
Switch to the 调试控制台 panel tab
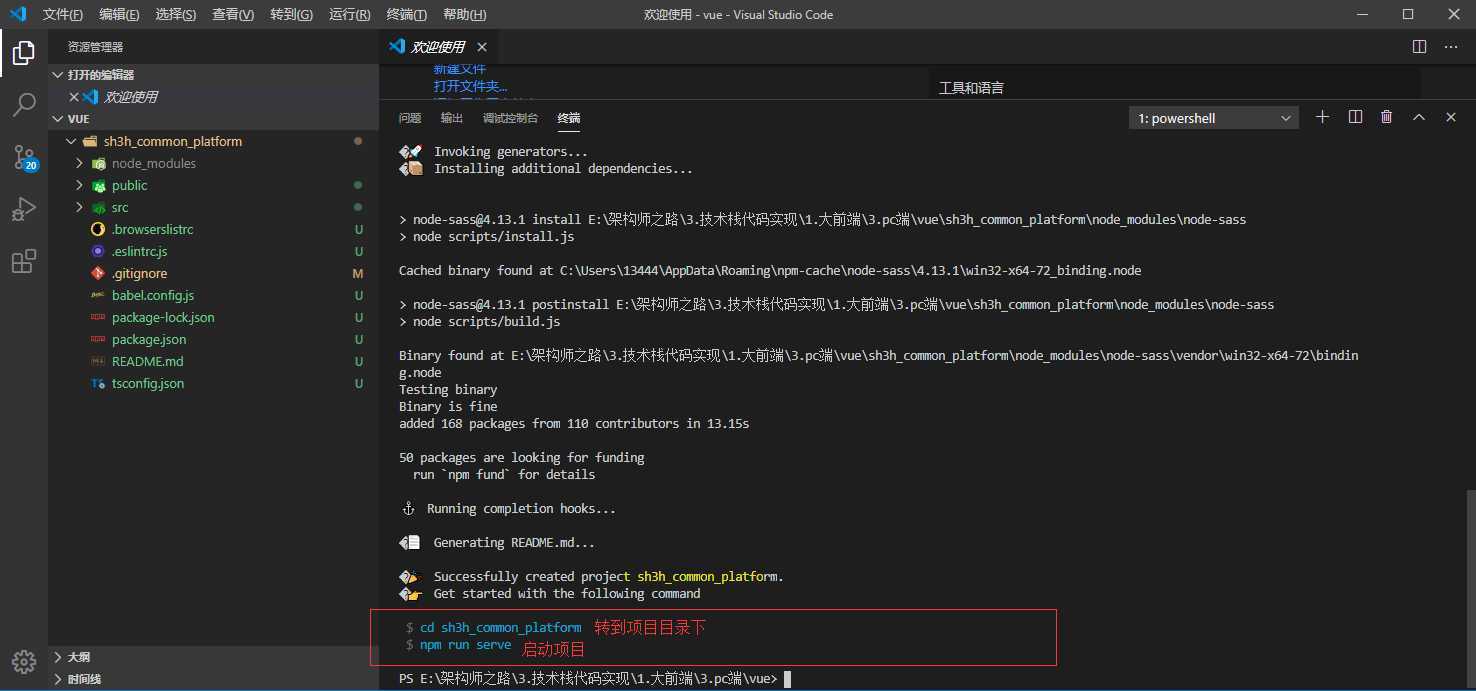point(510,118)
